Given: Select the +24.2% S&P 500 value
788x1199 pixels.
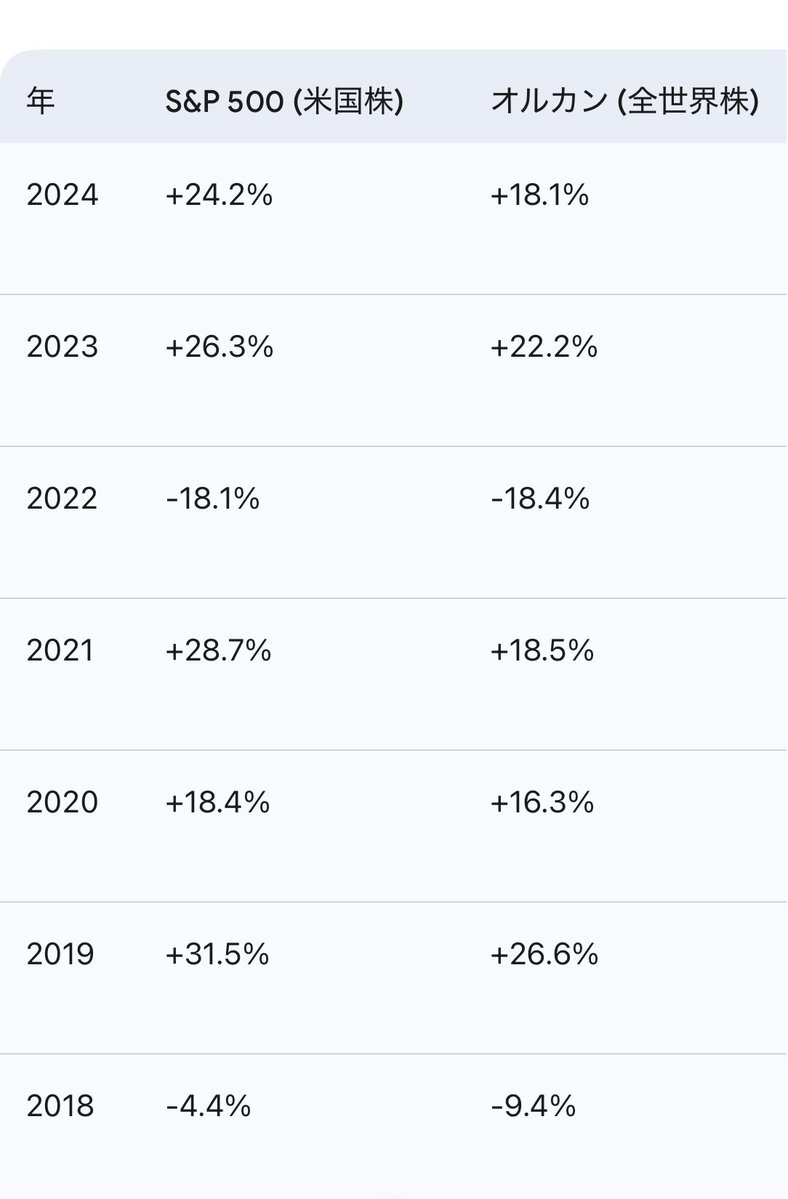Looking at the screenshot, I should tap(219, 195).
